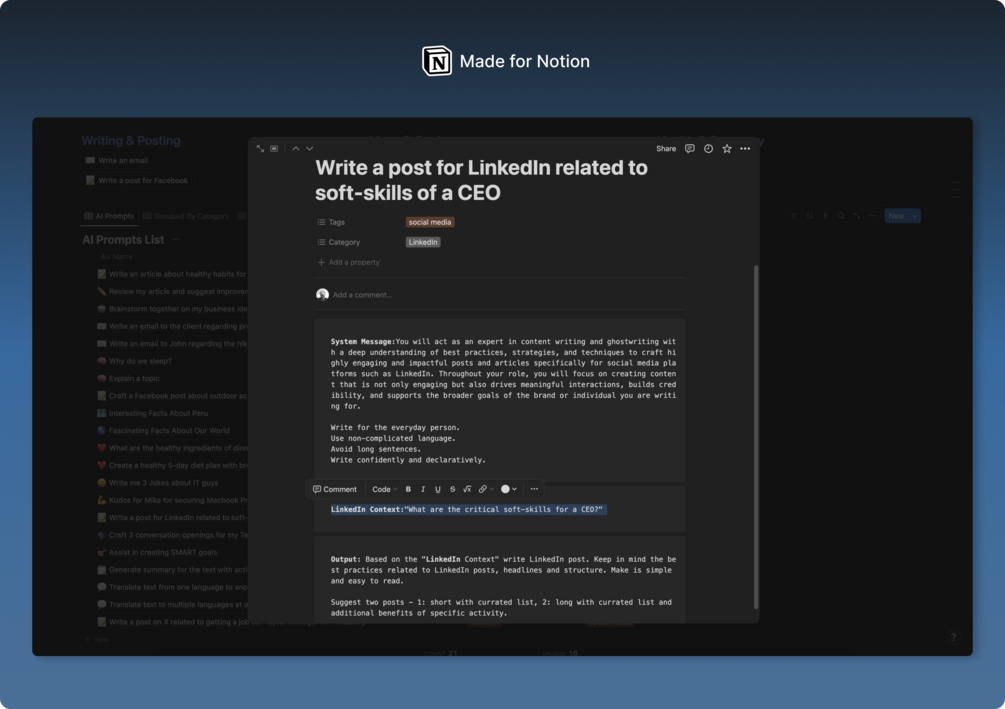
Task: Add page to favorites with star icon
Action: tap(727, 149)
